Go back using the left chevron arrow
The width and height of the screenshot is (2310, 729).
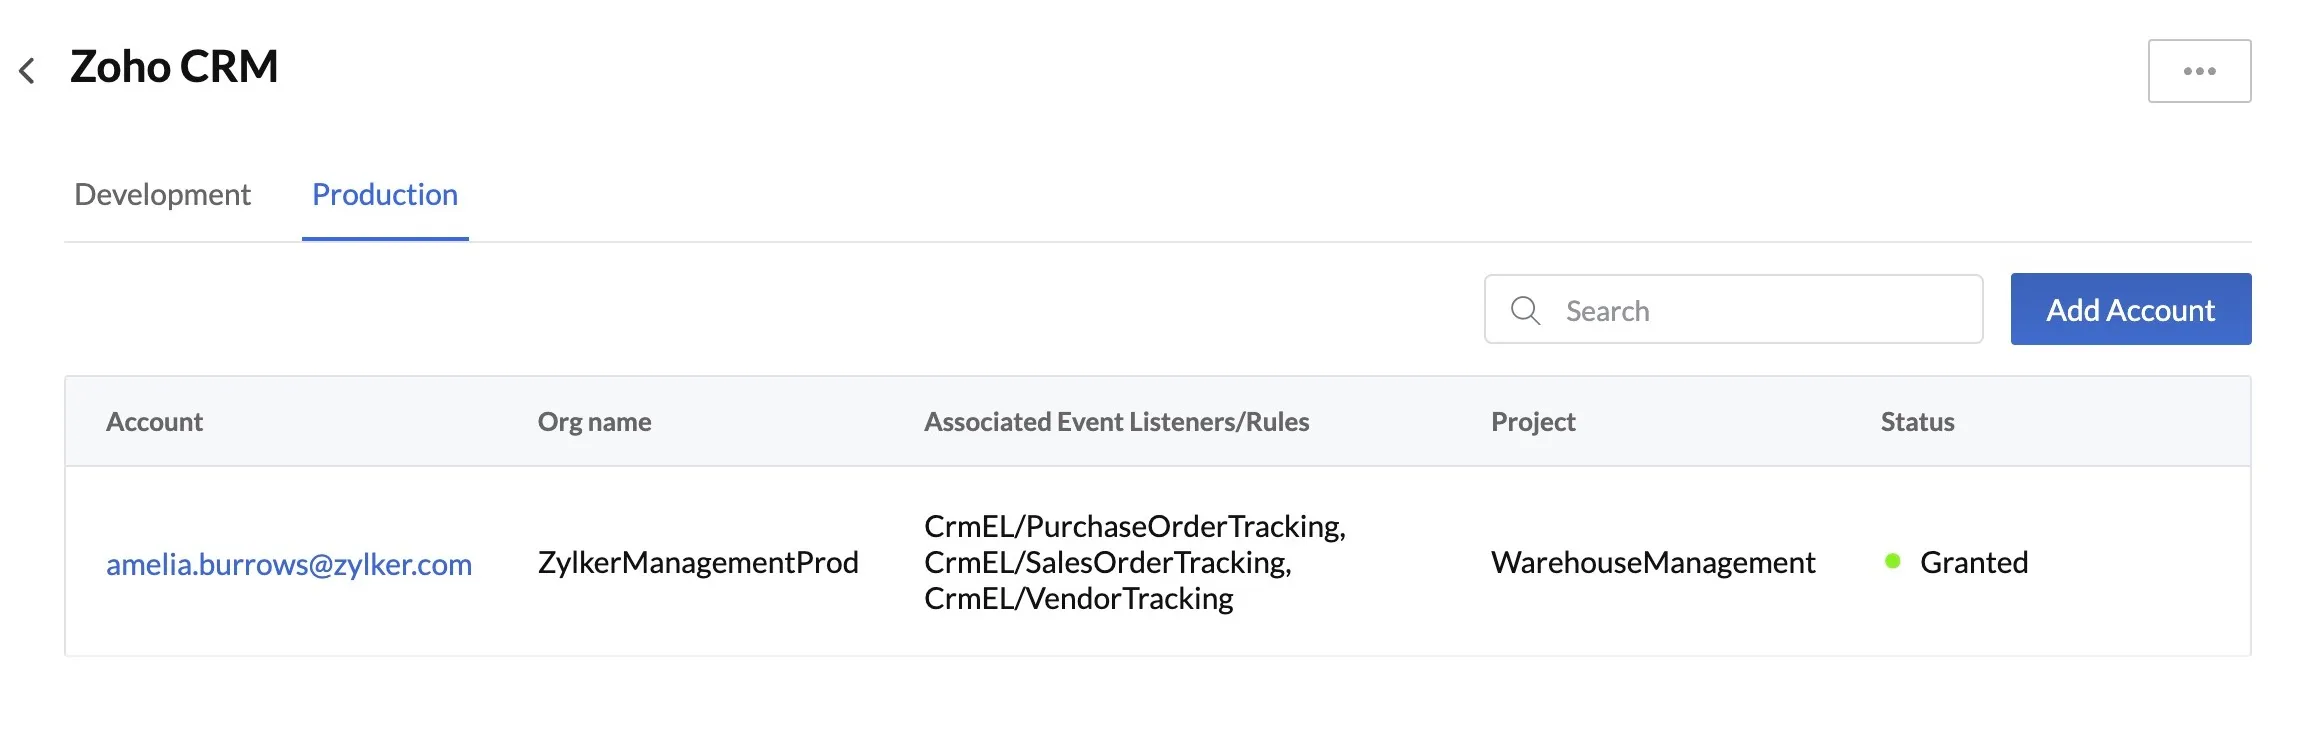[27, 71]
